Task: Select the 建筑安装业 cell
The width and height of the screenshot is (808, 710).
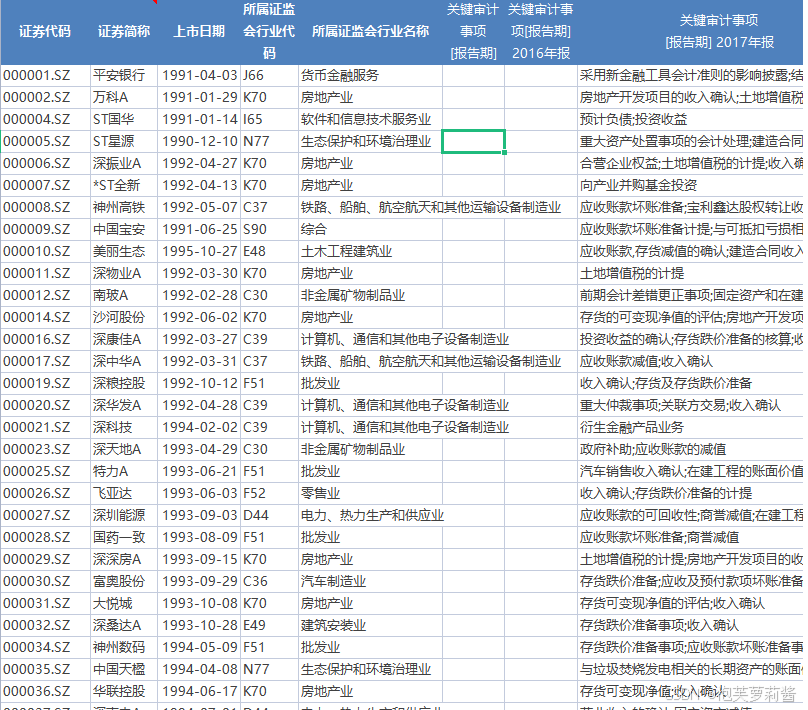Action: click(x=370, y=625)
